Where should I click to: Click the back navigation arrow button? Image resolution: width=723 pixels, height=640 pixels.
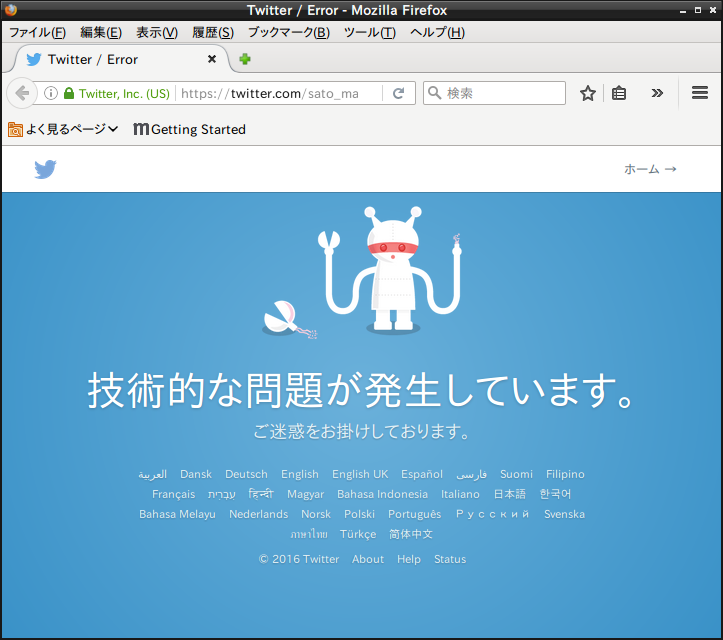[x=22, y=93]
